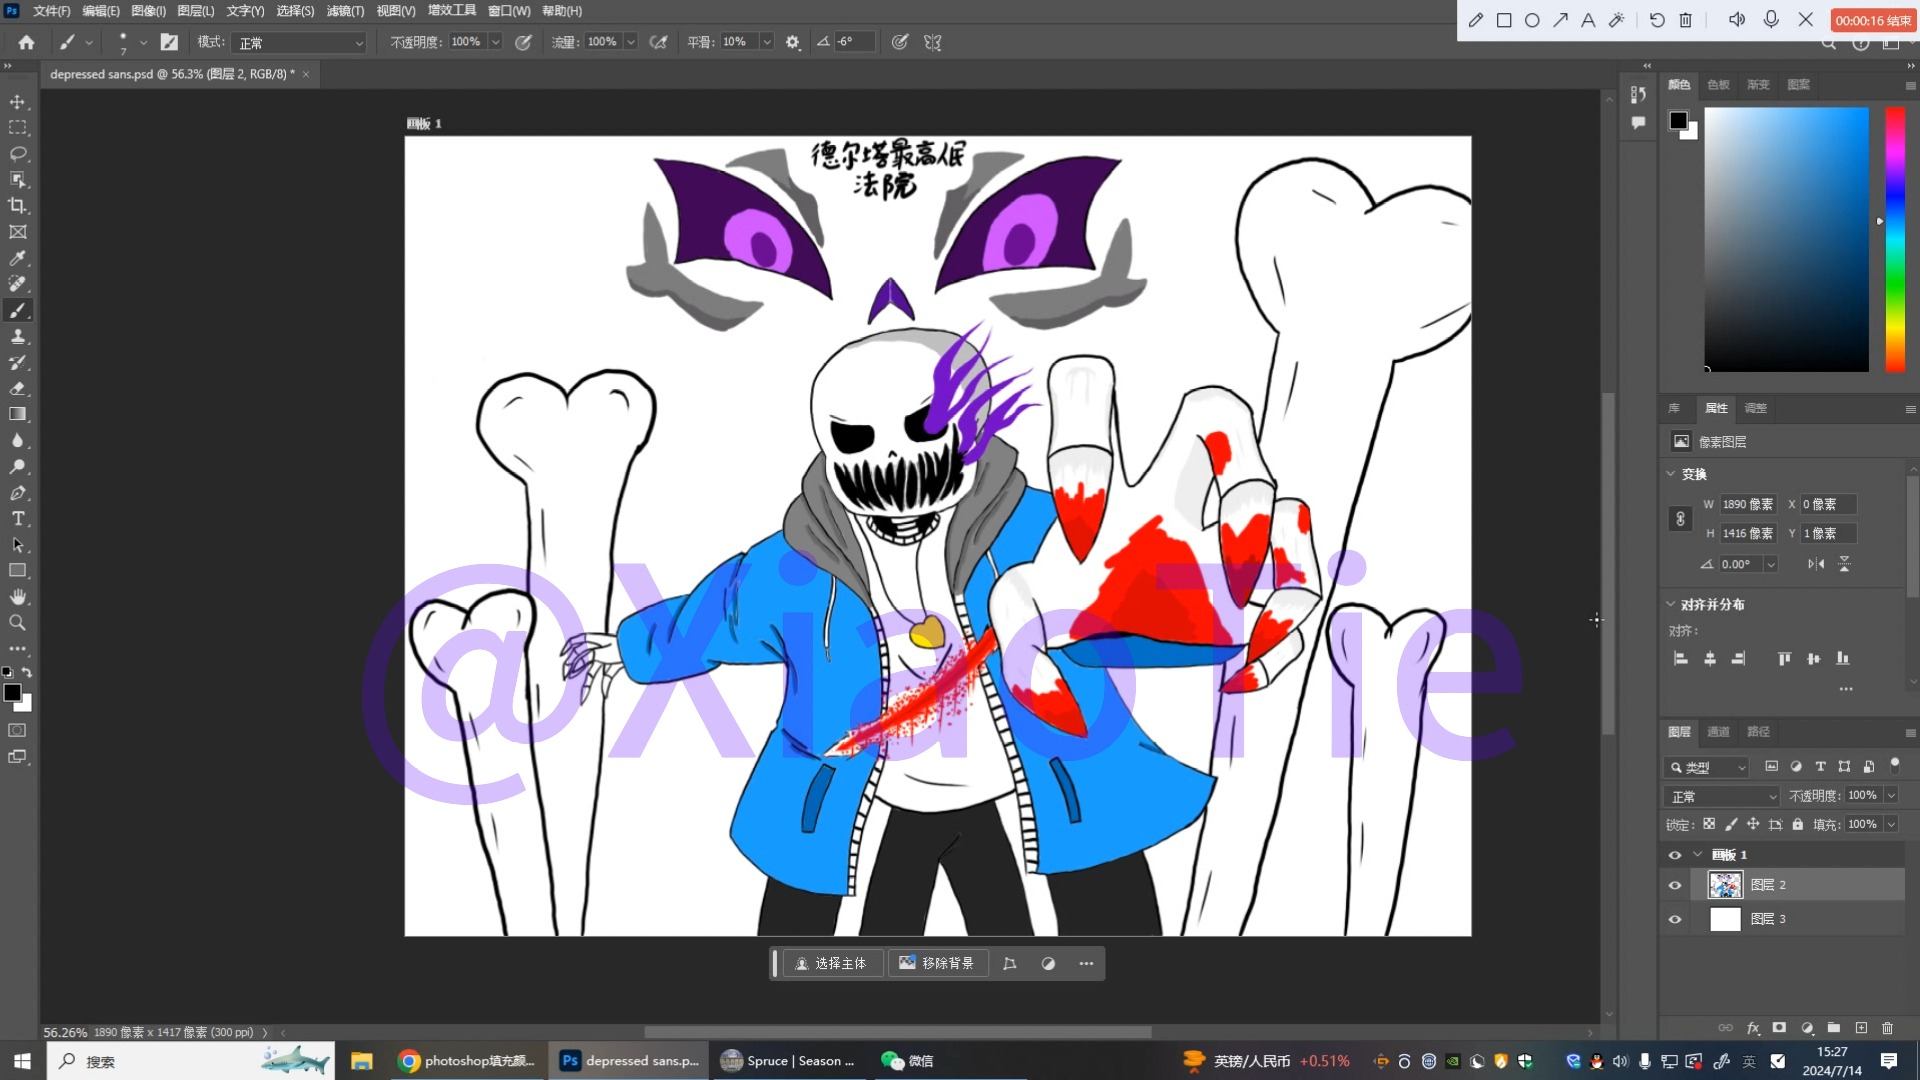This screenshot has height=1080, width=1920.
Task: Add a layer style via fx icon
Action: [x=1753, y=1028]
